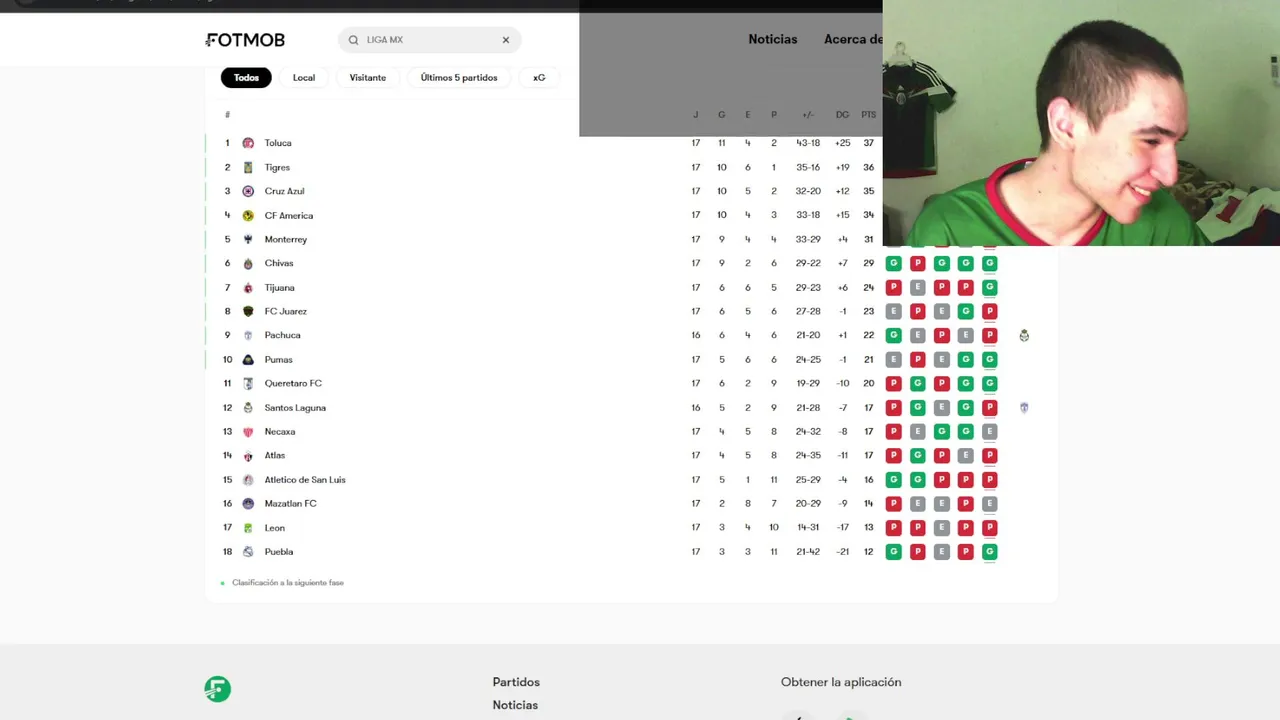
Task: Select the Todos filter
Action: coord(246,77)
